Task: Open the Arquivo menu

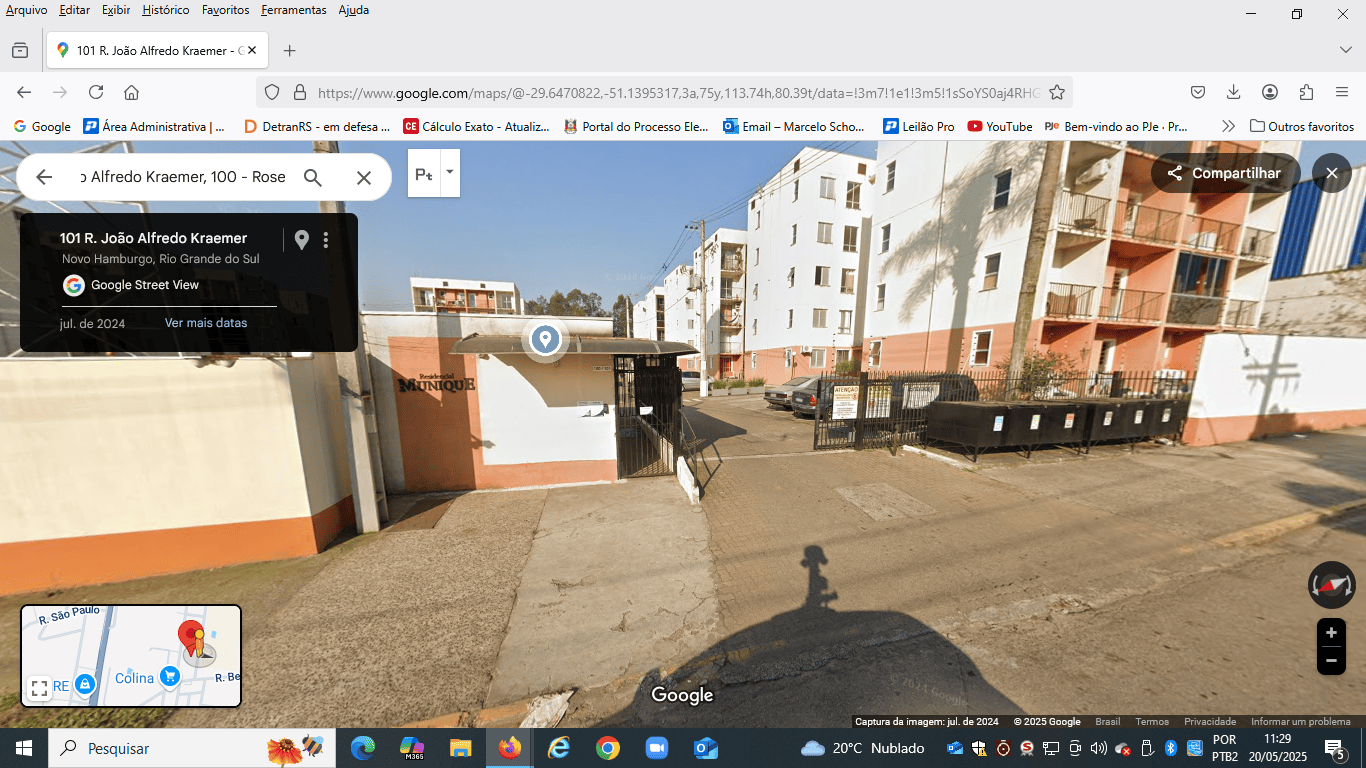Action: click(27, 10)
